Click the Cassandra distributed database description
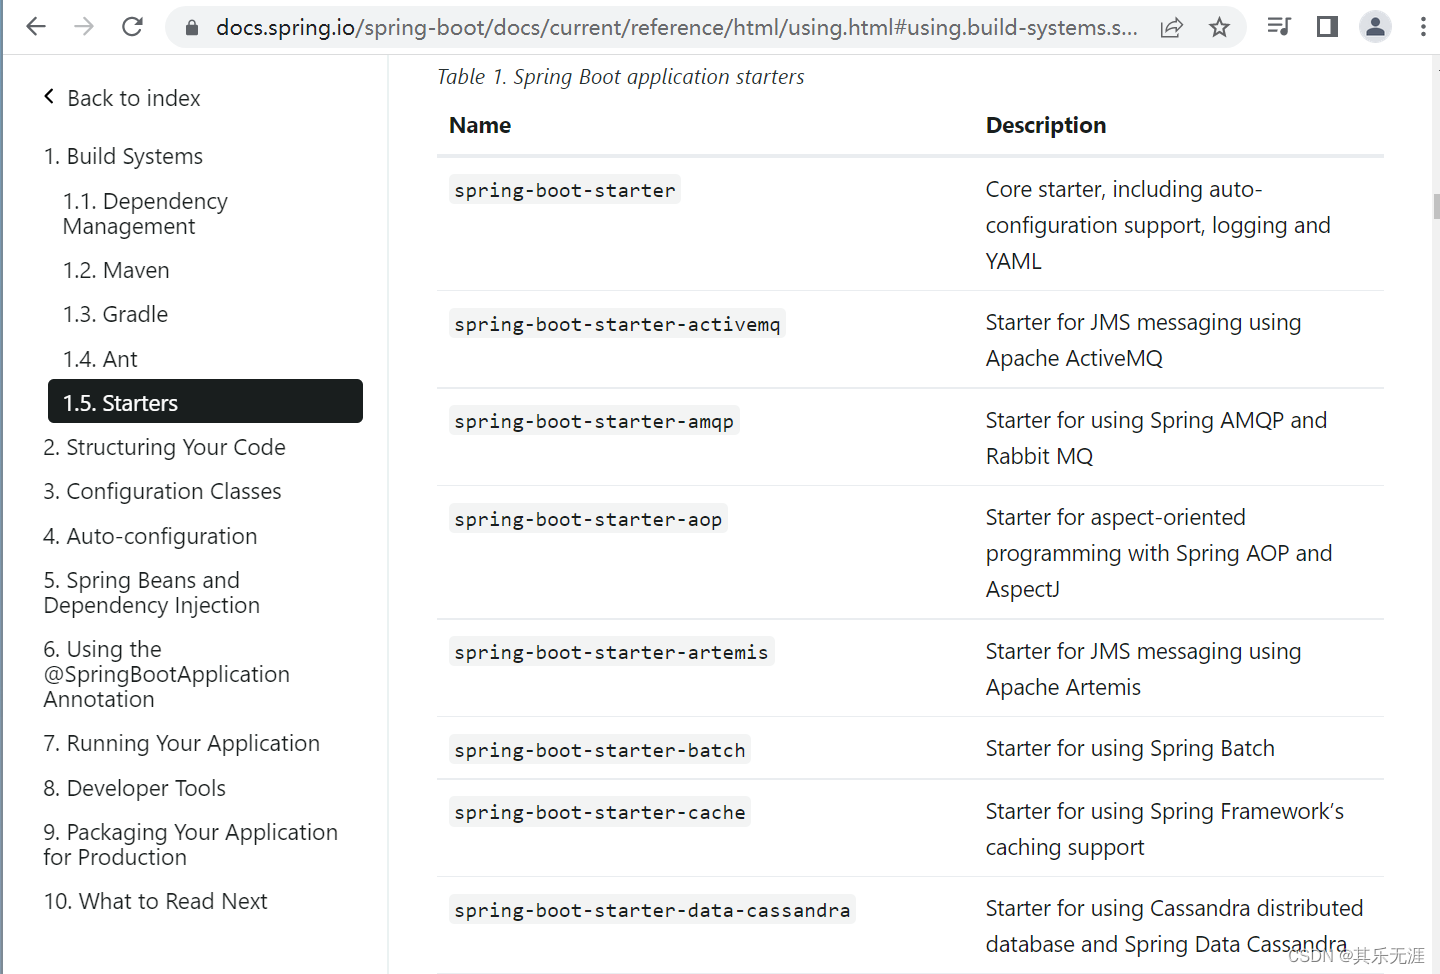 [1175, 926]
